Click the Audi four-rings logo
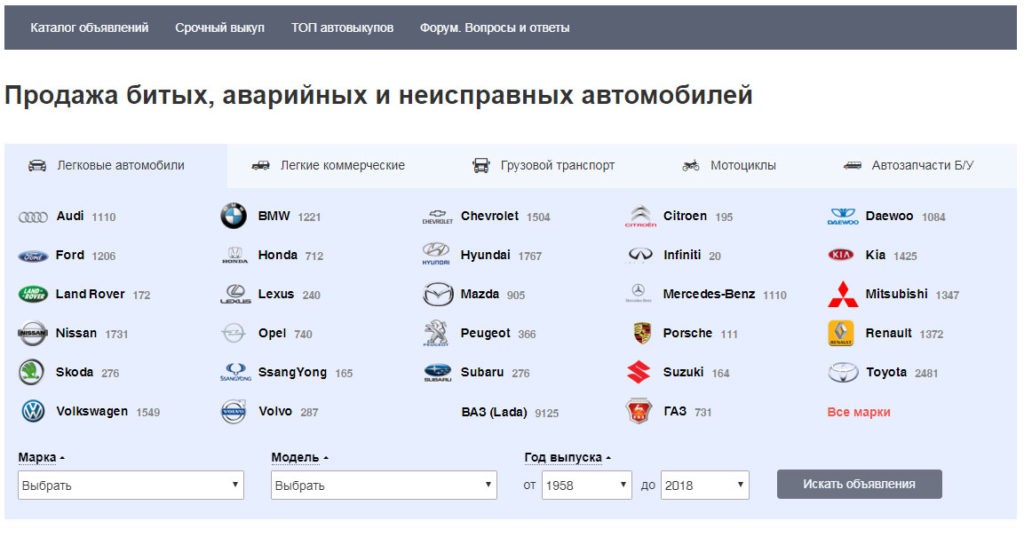1024x537 pixels. [x=33, y=217]
